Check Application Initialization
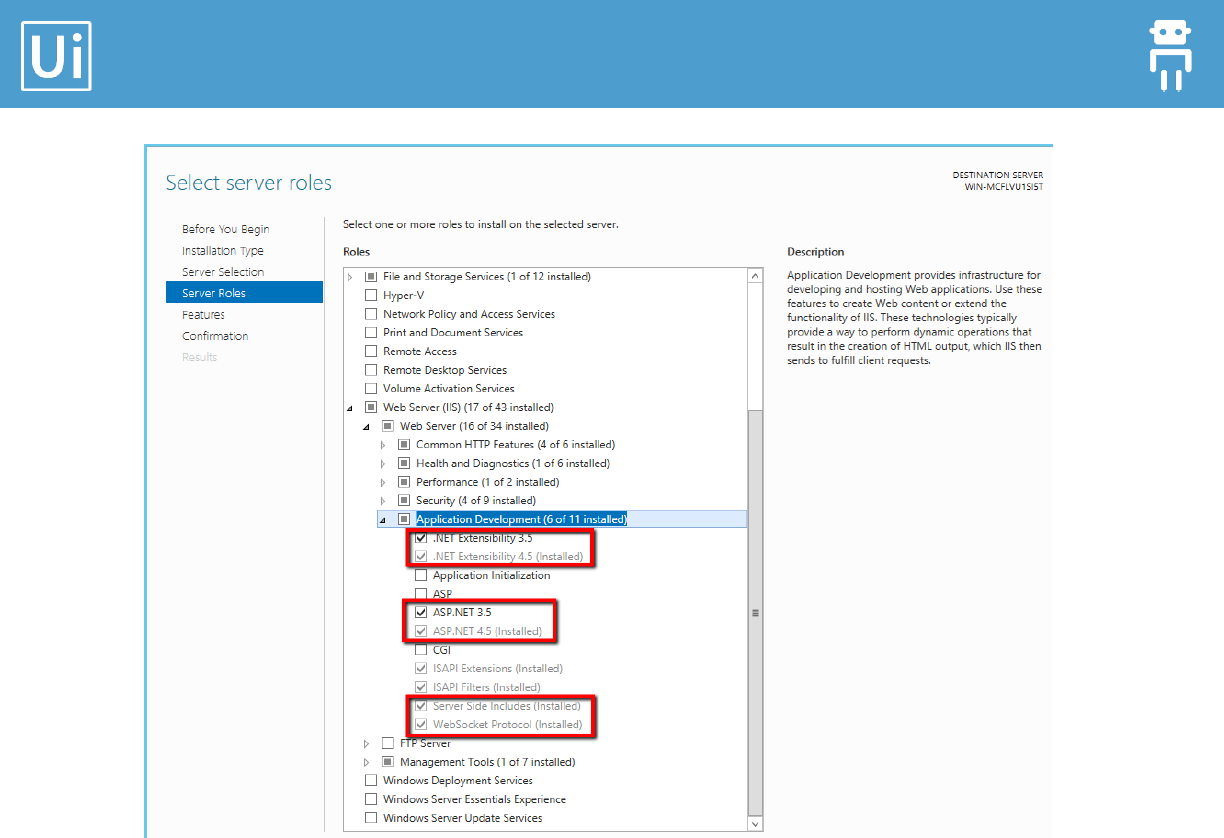Image resolution: width=1224 pixels, height=838 pixels. (421, 575)
